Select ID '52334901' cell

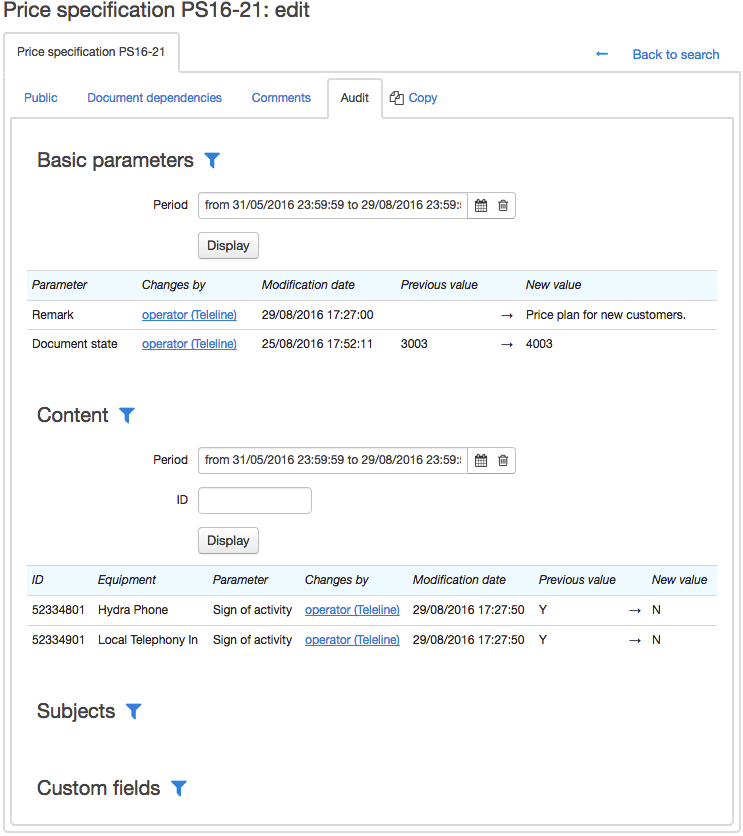pyautogui.click(x=58, y=639)
